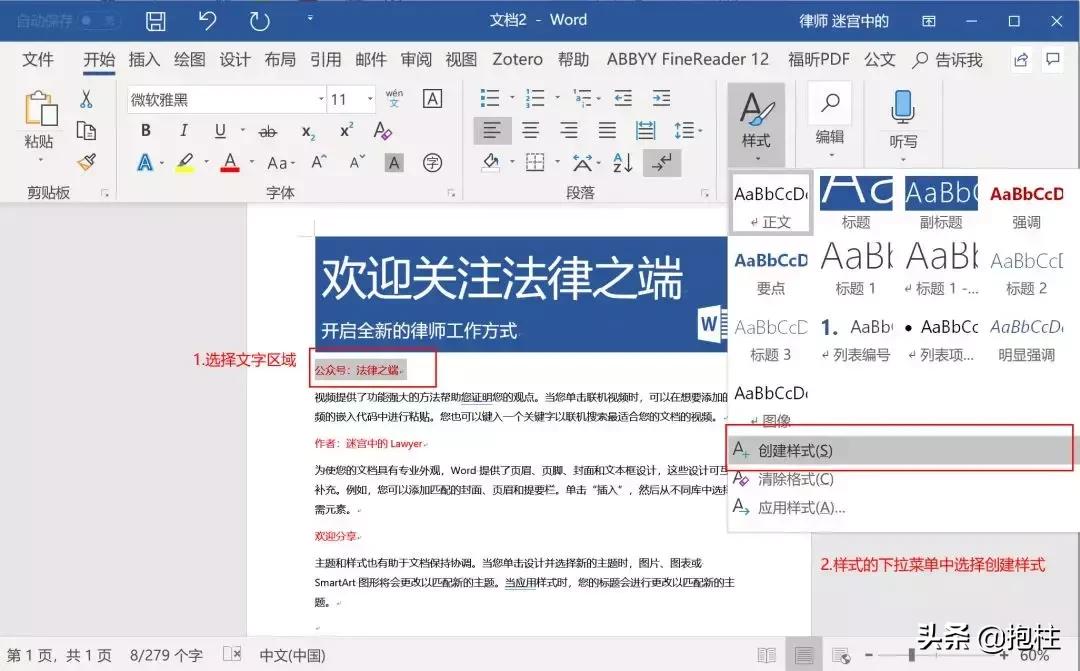Image resolution: width=1080 pixels, height=671 pixels.
Task: Open the Zotero ribbon tab
Action: point(517,59)
